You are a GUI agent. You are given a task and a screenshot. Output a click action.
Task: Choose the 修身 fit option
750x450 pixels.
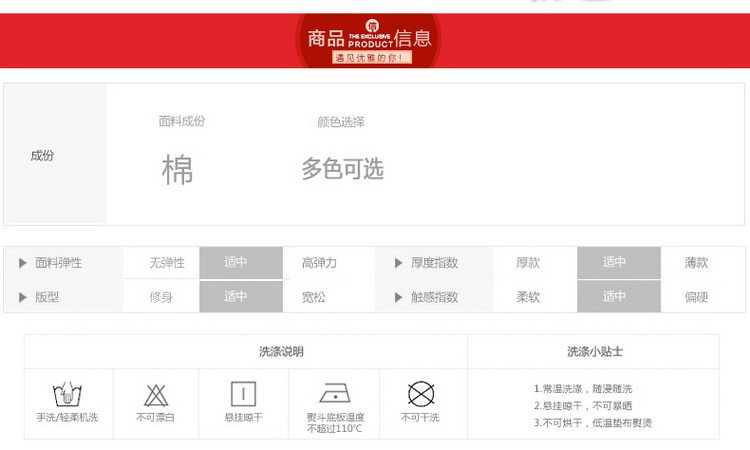(161, 297)
